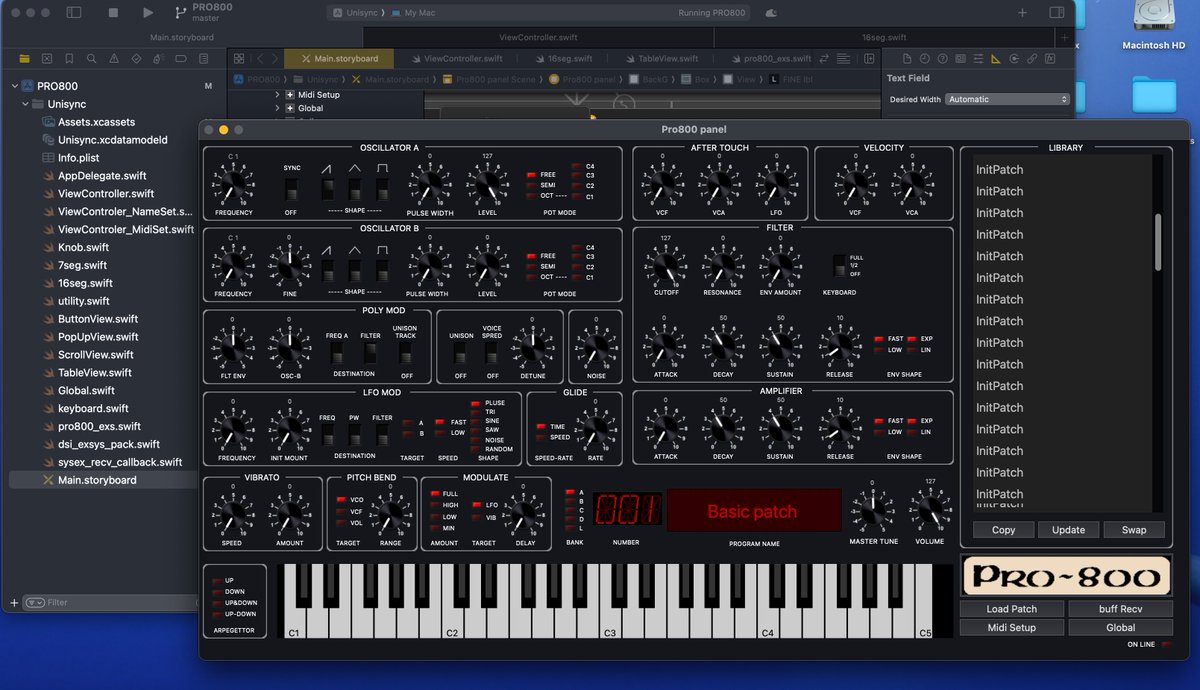Toggle LFO Mod PW destination switch
1200x690 pixels.
coord(354,434)
